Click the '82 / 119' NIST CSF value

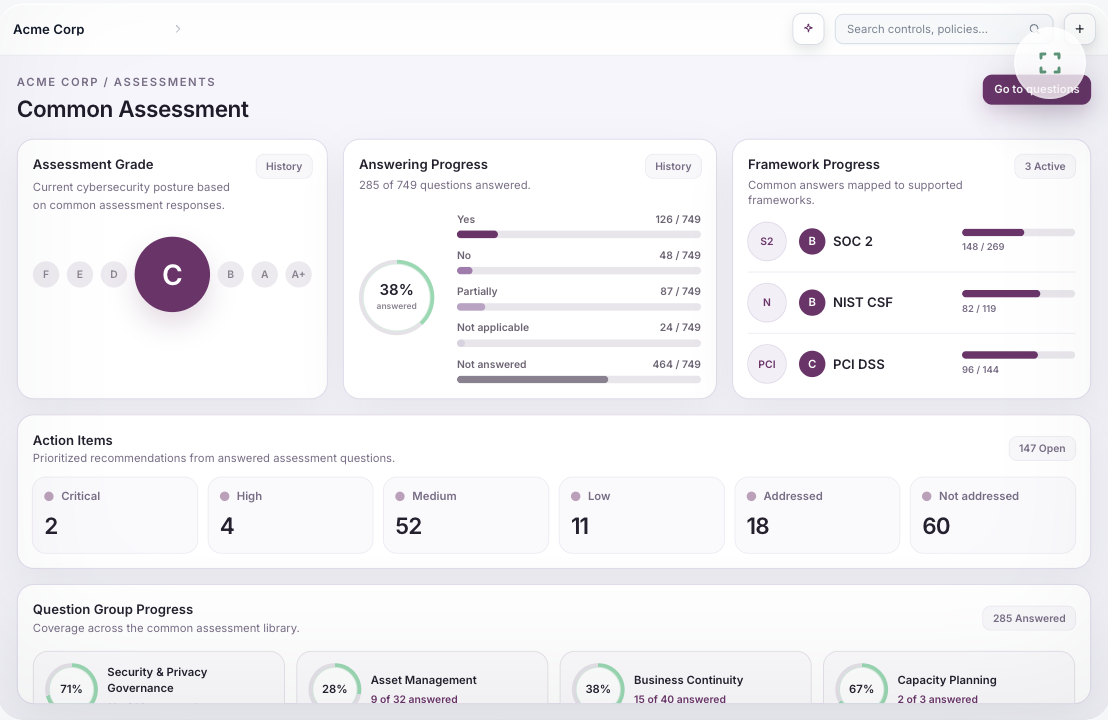coord(979,309)
